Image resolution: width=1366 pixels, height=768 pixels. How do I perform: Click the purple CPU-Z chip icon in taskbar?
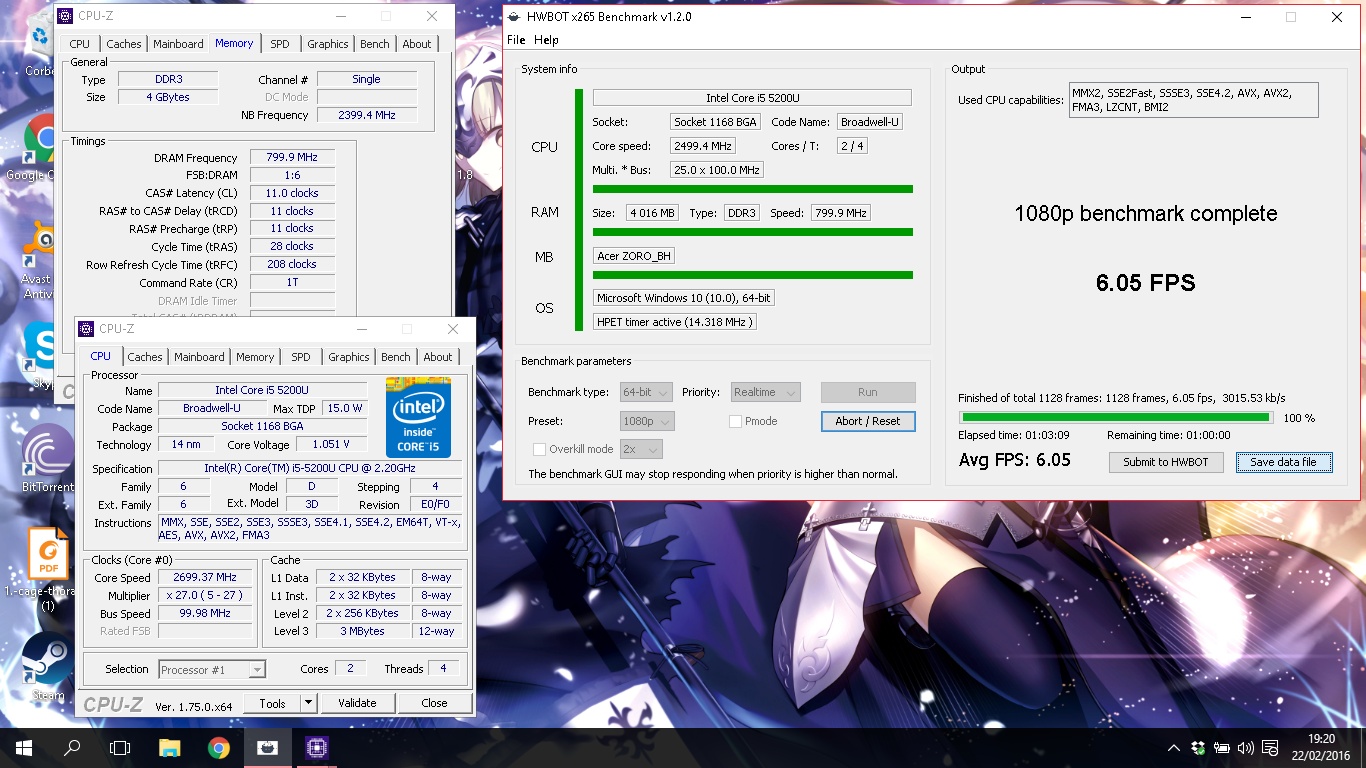(317, 747)
